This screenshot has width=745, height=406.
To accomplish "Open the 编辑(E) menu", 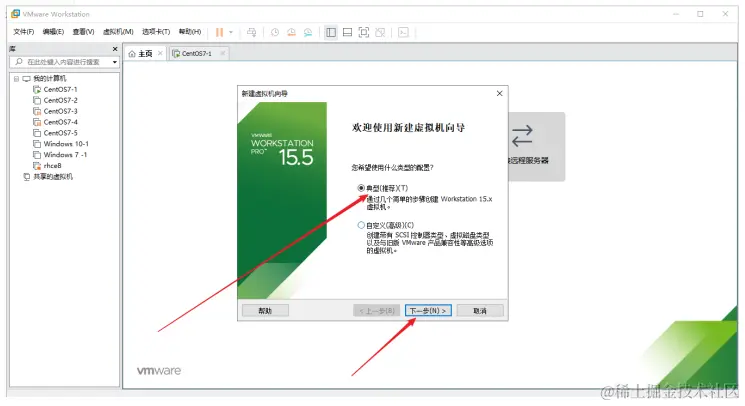I will tap(53, 32).
